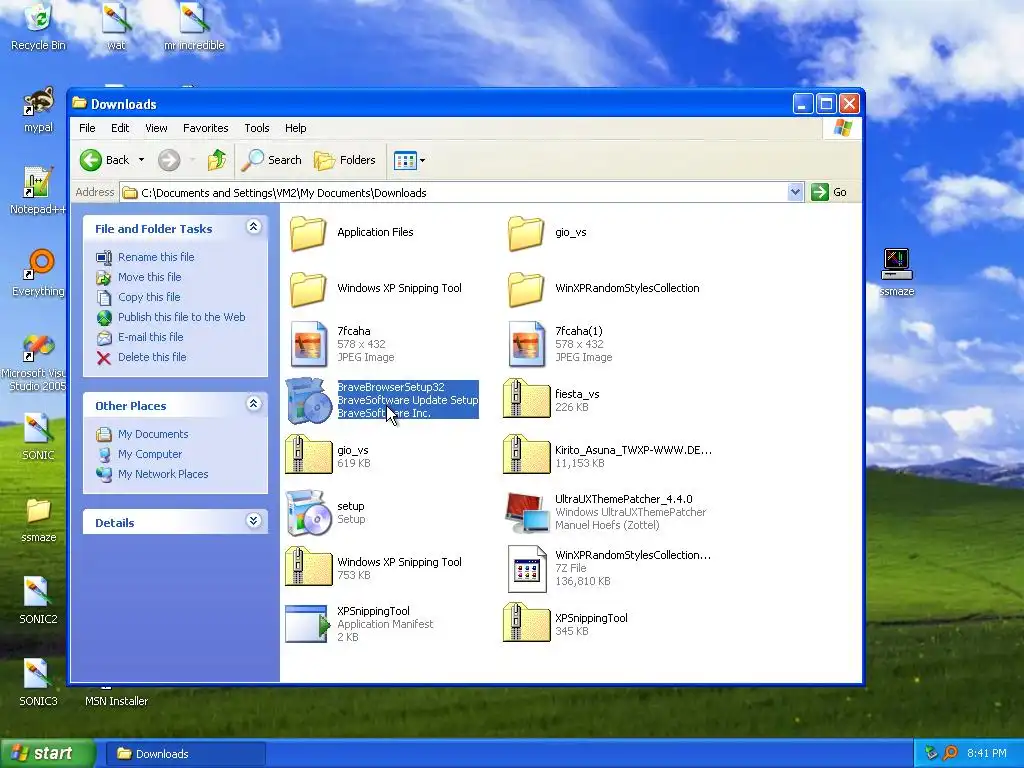
Task: Click the Everything tray icon in system tray
Action: (950, 754)
